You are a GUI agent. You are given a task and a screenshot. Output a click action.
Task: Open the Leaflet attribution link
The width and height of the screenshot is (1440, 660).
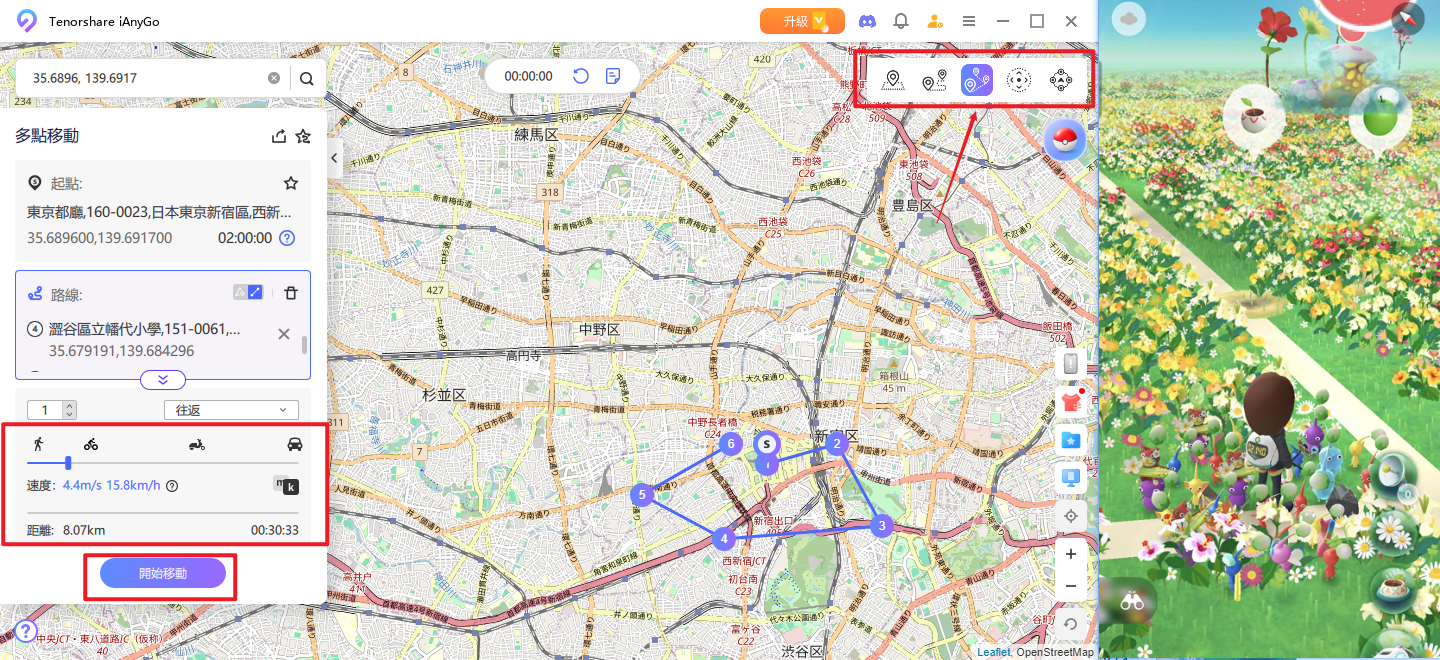(993, 652)
